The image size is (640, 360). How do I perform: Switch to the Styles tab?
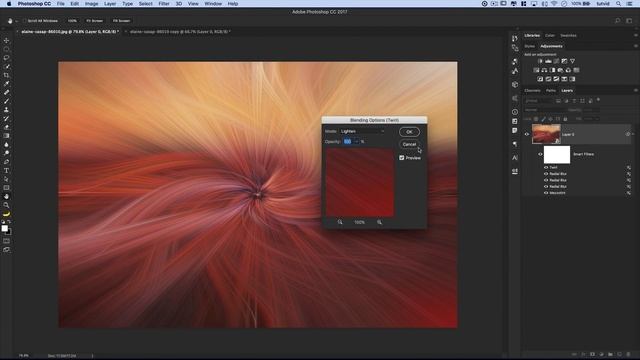click(x=529, y=46)
